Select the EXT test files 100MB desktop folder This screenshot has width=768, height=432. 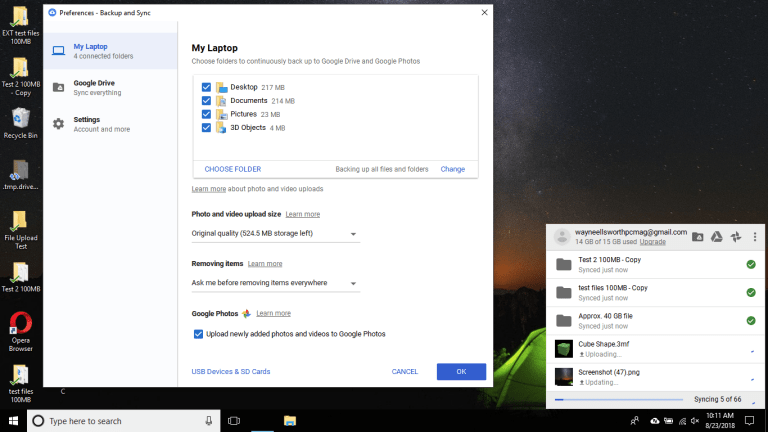point(21,25)
